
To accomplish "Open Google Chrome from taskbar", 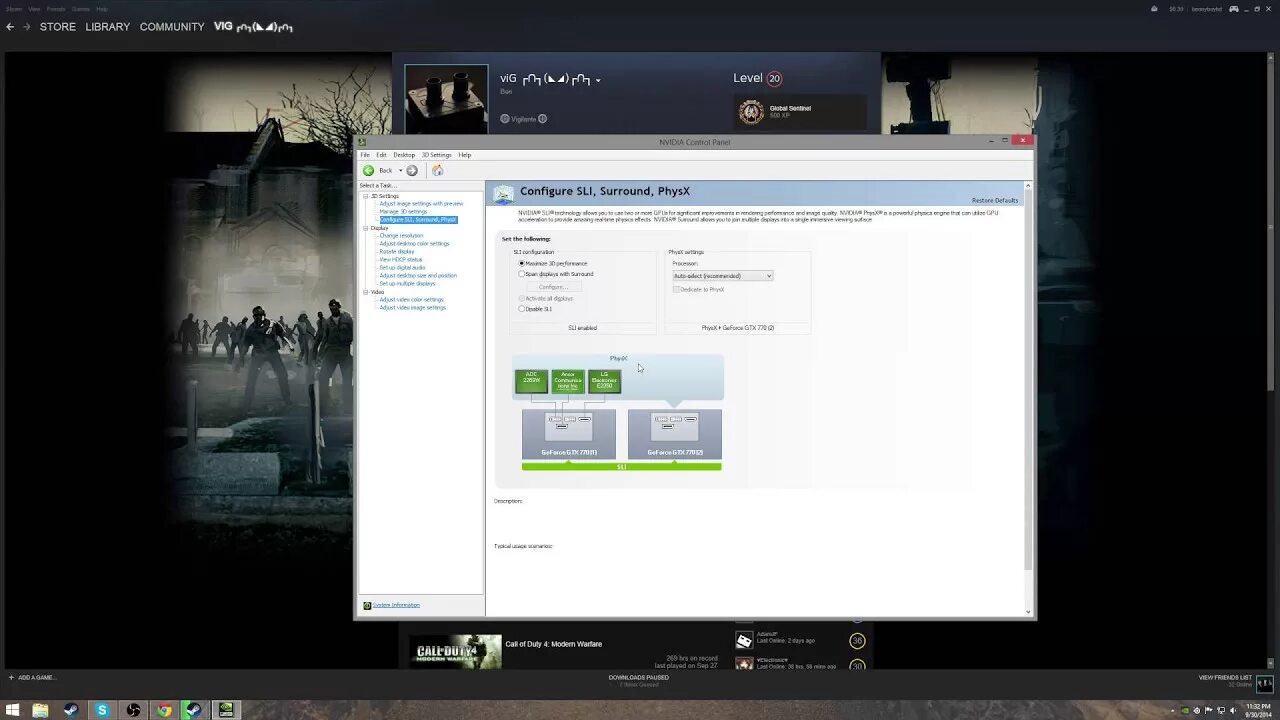I will pyautogui.click(x=164, y=710).
